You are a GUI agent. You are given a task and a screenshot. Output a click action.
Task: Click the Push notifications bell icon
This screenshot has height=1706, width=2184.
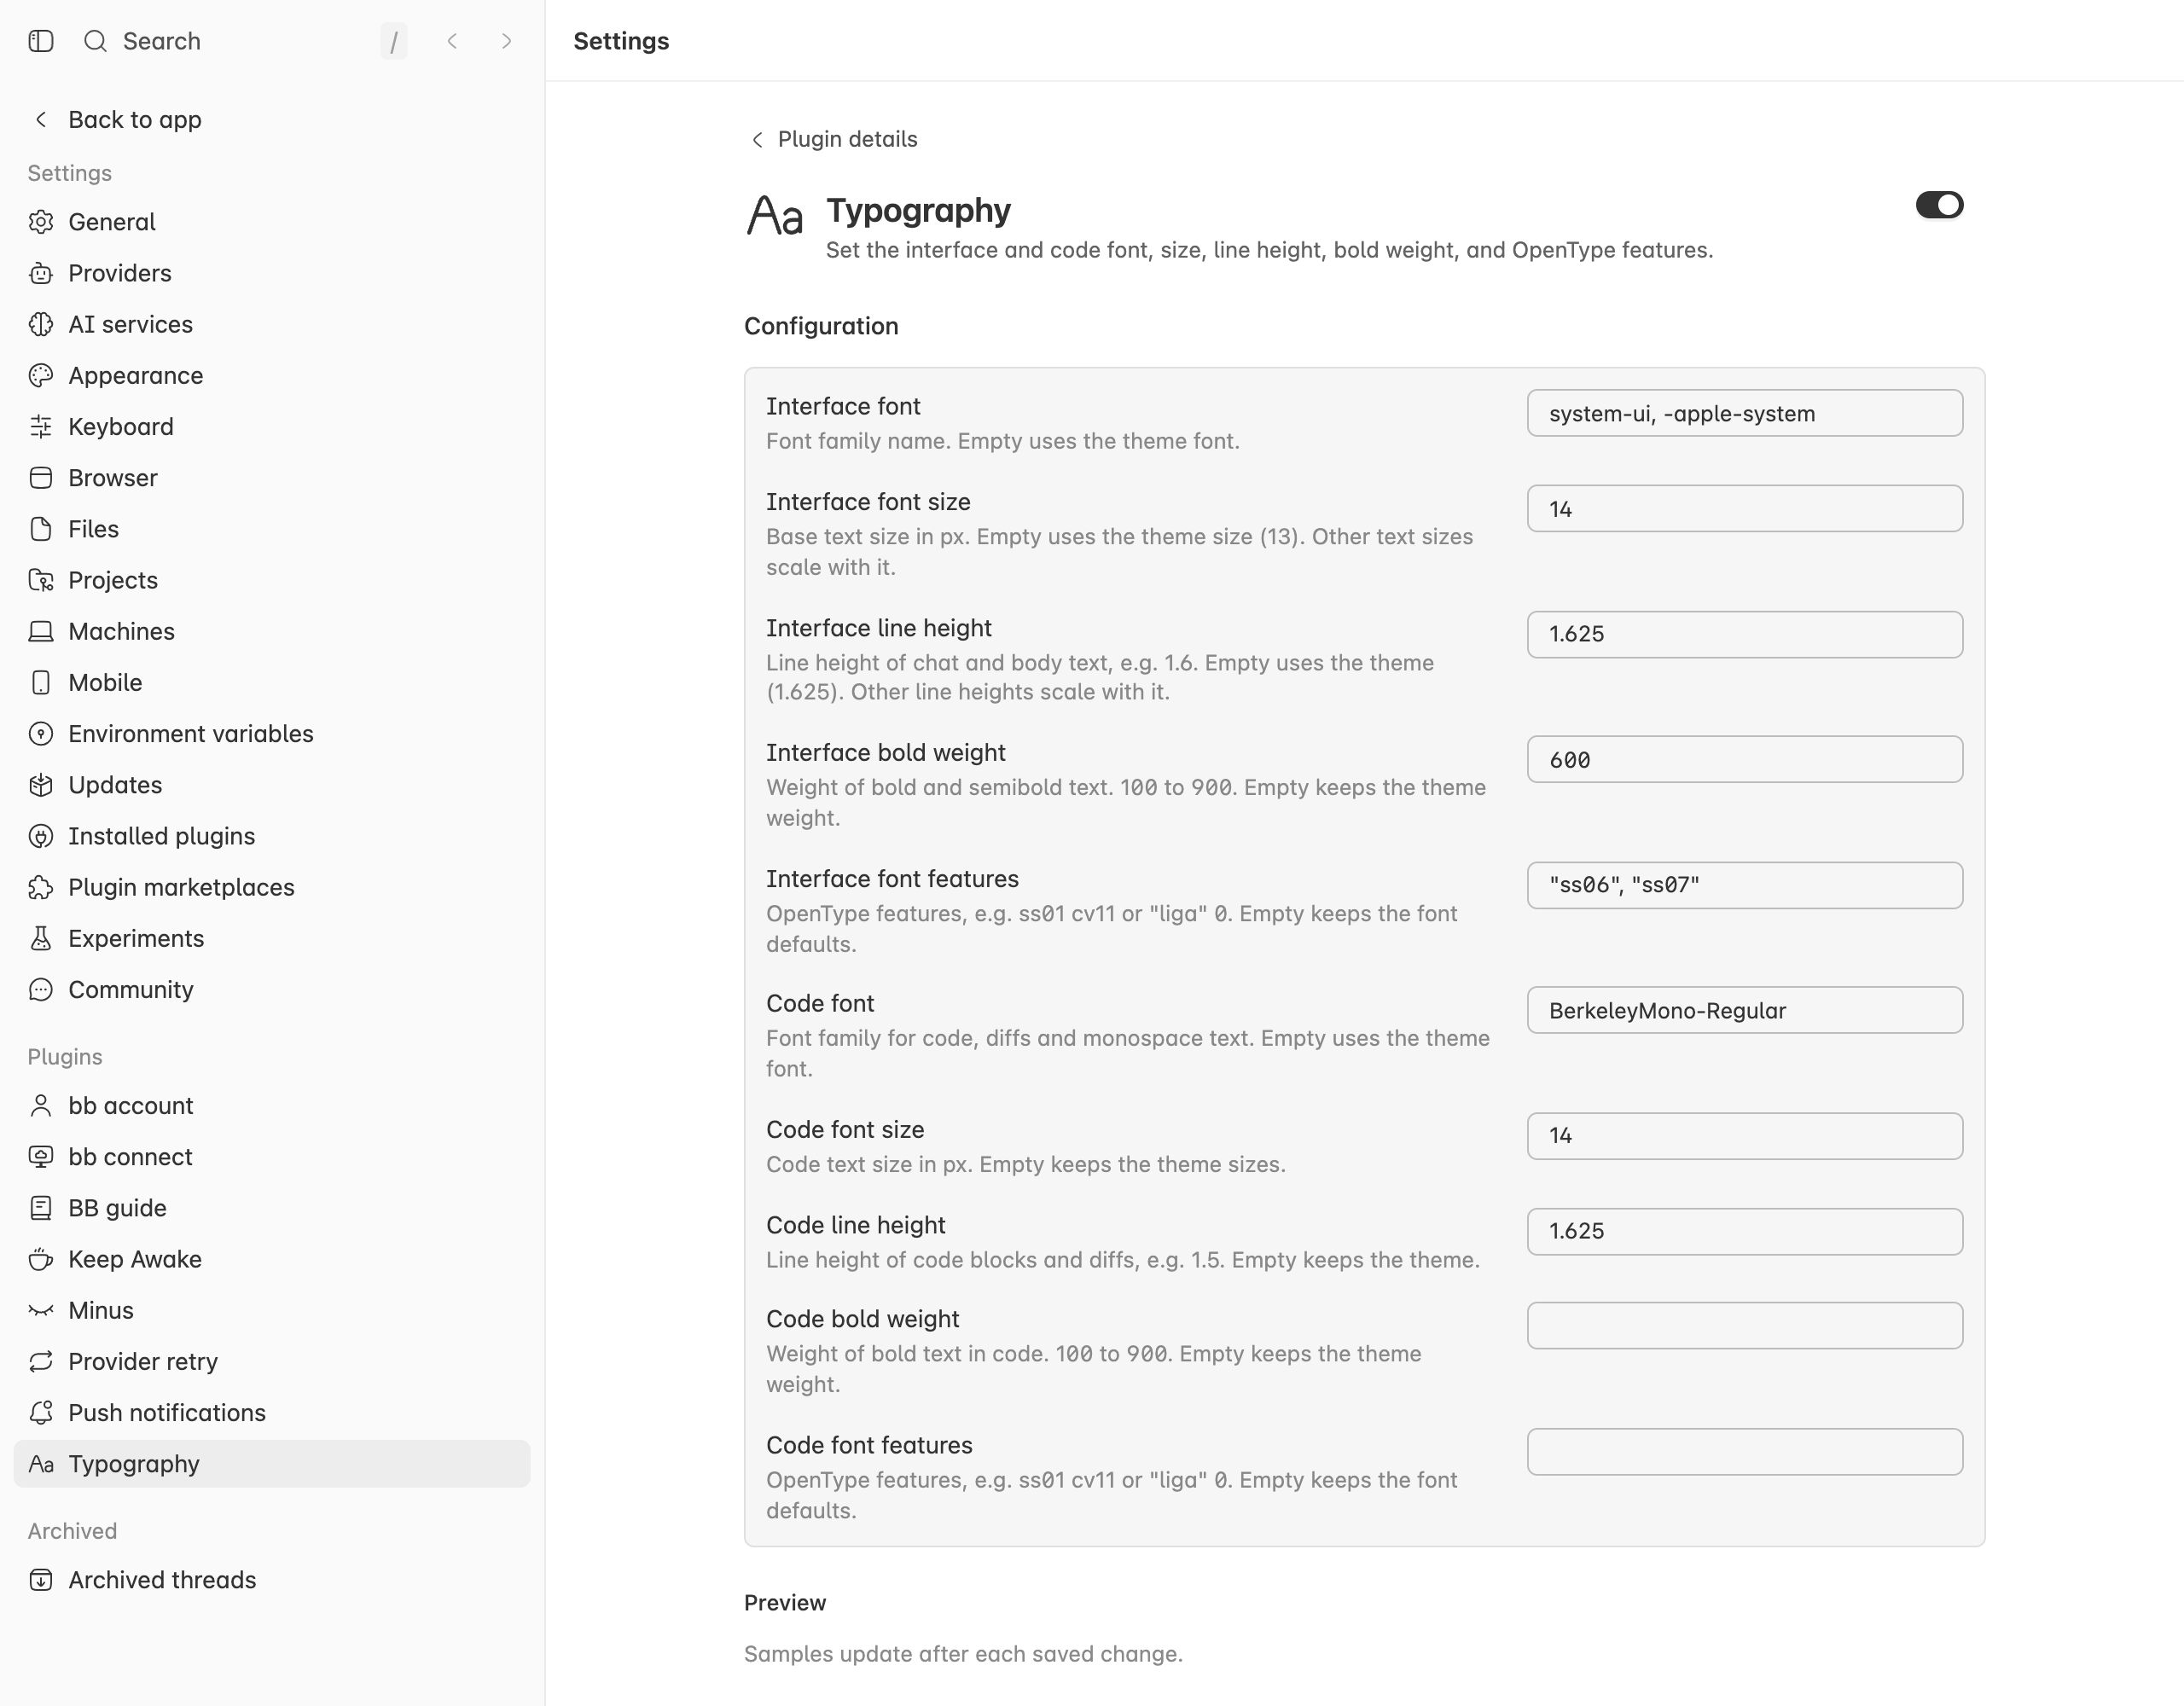click(x=41, y=1413)
